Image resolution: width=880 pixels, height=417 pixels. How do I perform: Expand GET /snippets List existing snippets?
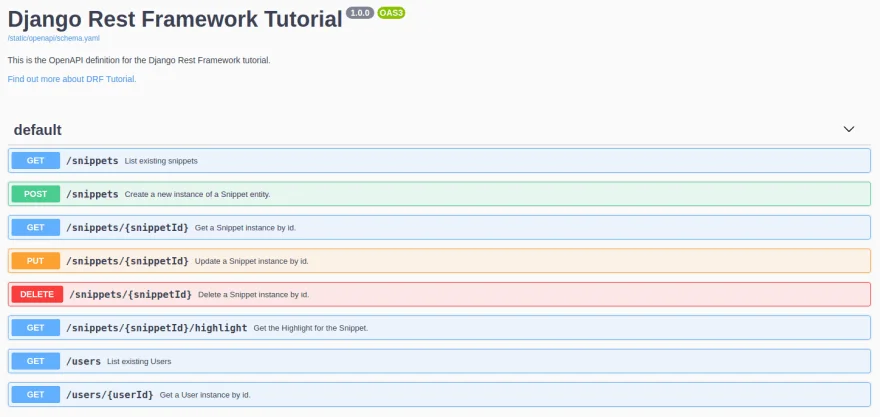pyautogui.click(x=439, y=161)
